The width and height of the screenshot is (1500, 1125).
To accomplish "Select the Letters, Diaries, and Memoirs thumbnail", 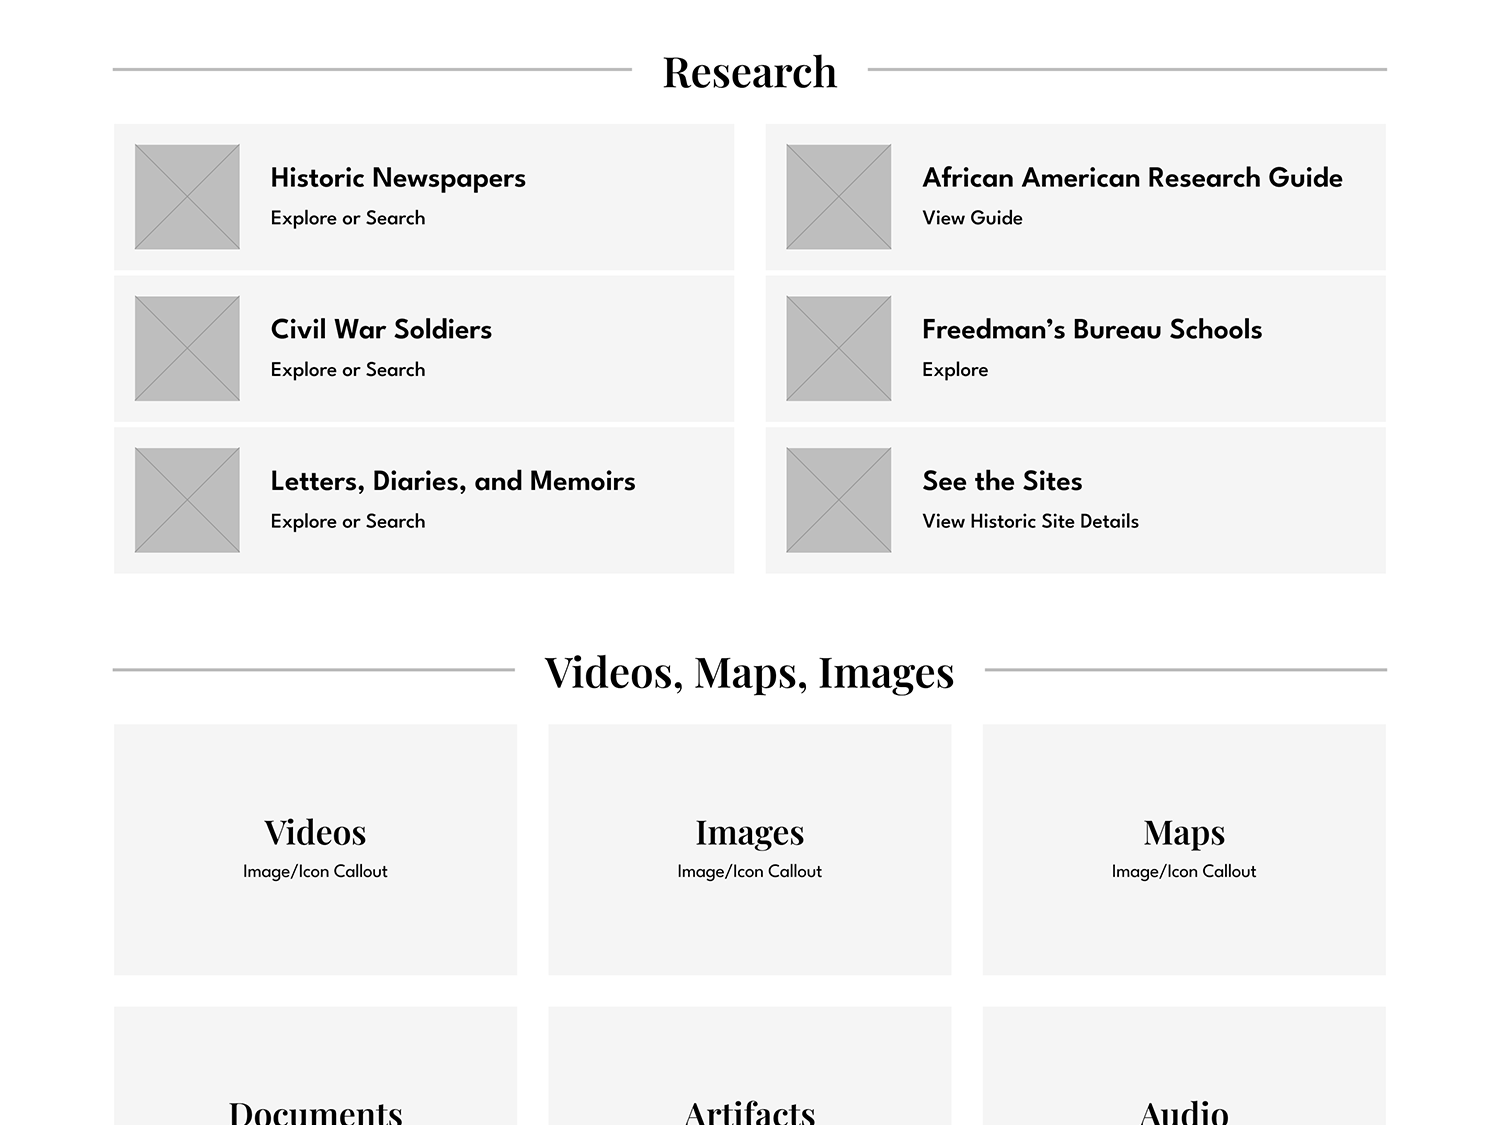I will click(187, 500).
